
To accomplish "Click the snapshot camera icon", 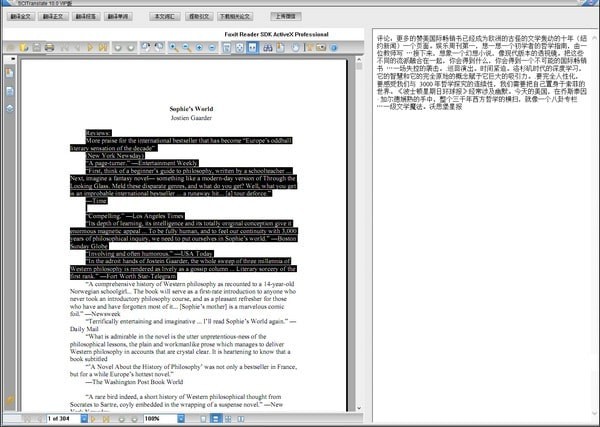I will [x=321, y=47].
